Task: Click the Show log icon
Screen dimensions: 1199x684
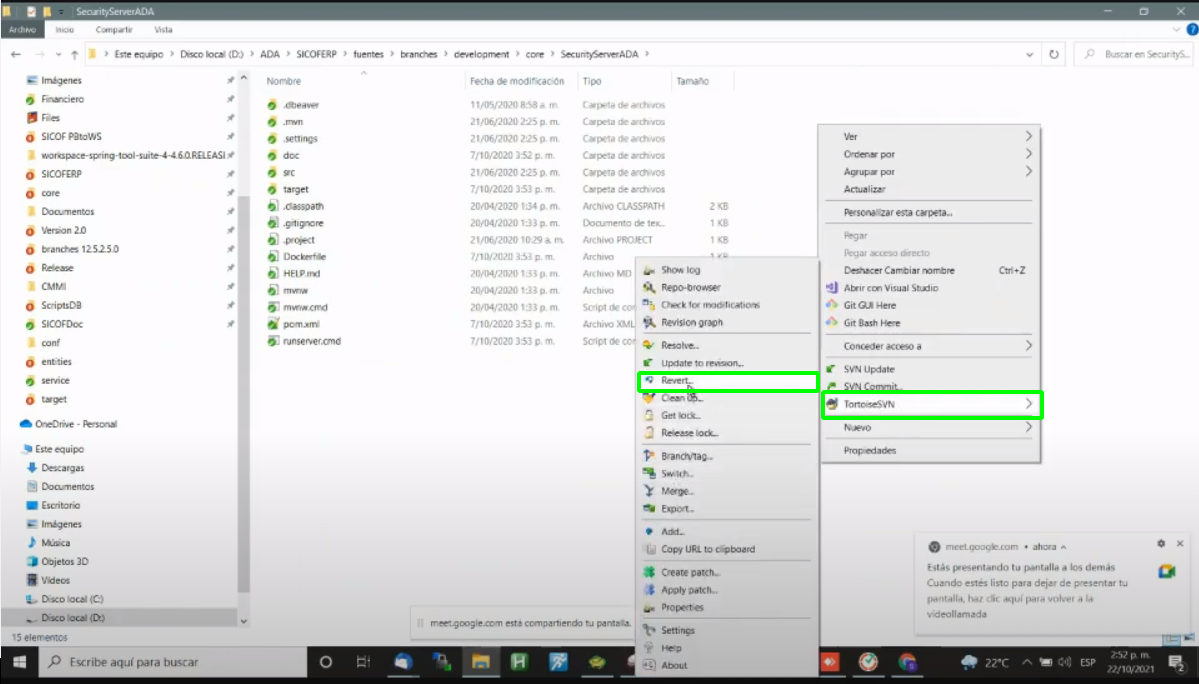Action: click(x=649, y=270)
